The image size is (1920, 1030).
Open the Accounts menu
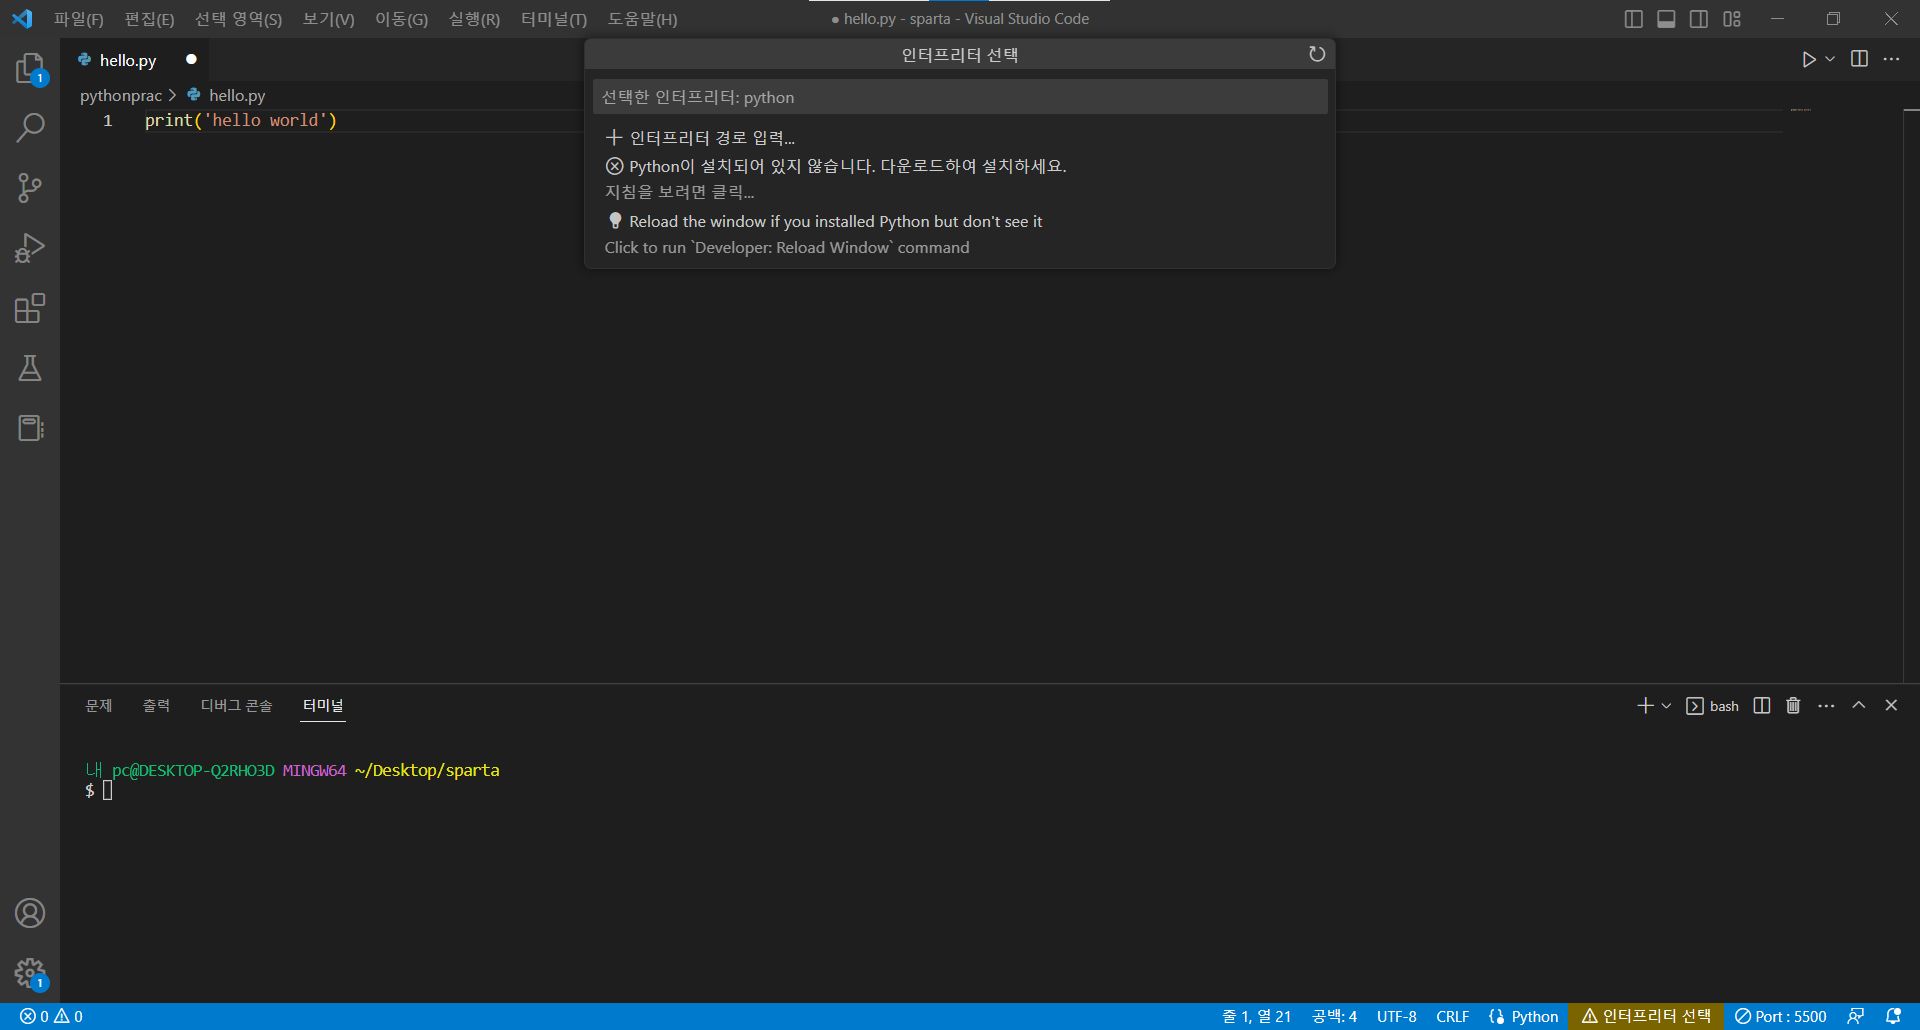(x=30, y=913)
